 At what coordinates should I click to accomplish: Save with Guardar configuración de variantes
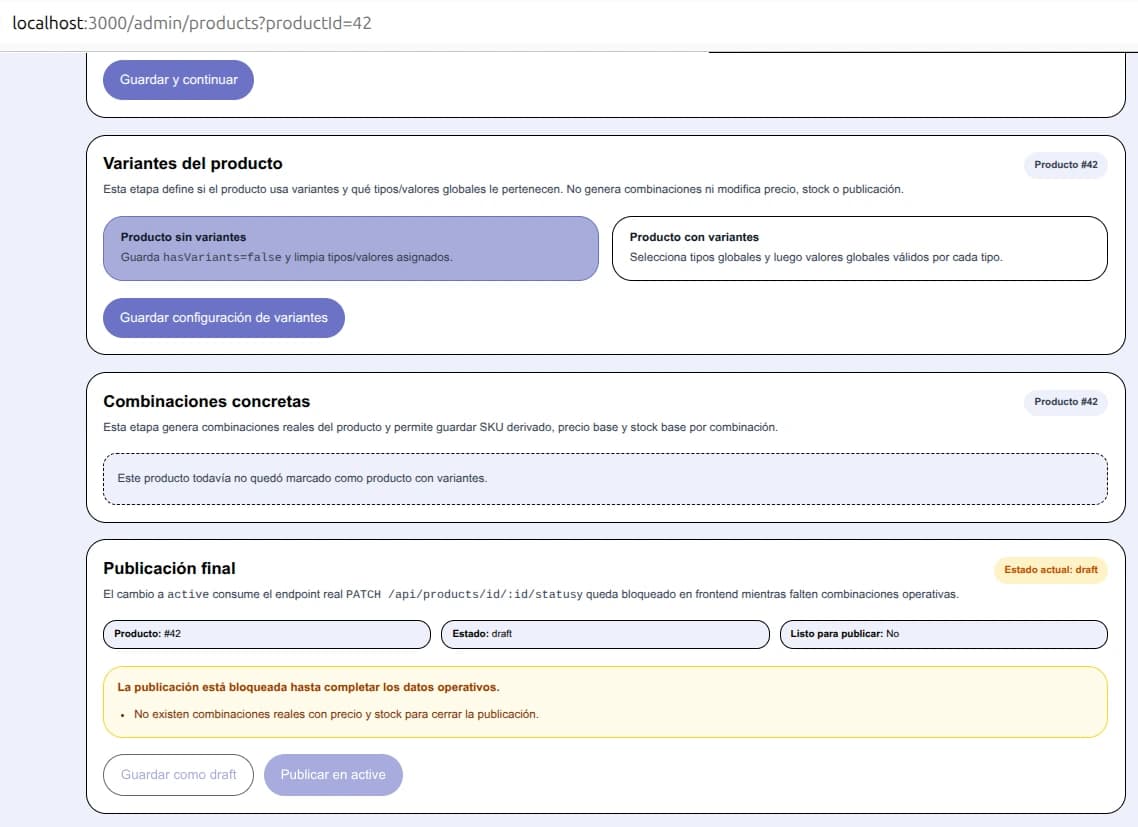click(x=223, y=318)
